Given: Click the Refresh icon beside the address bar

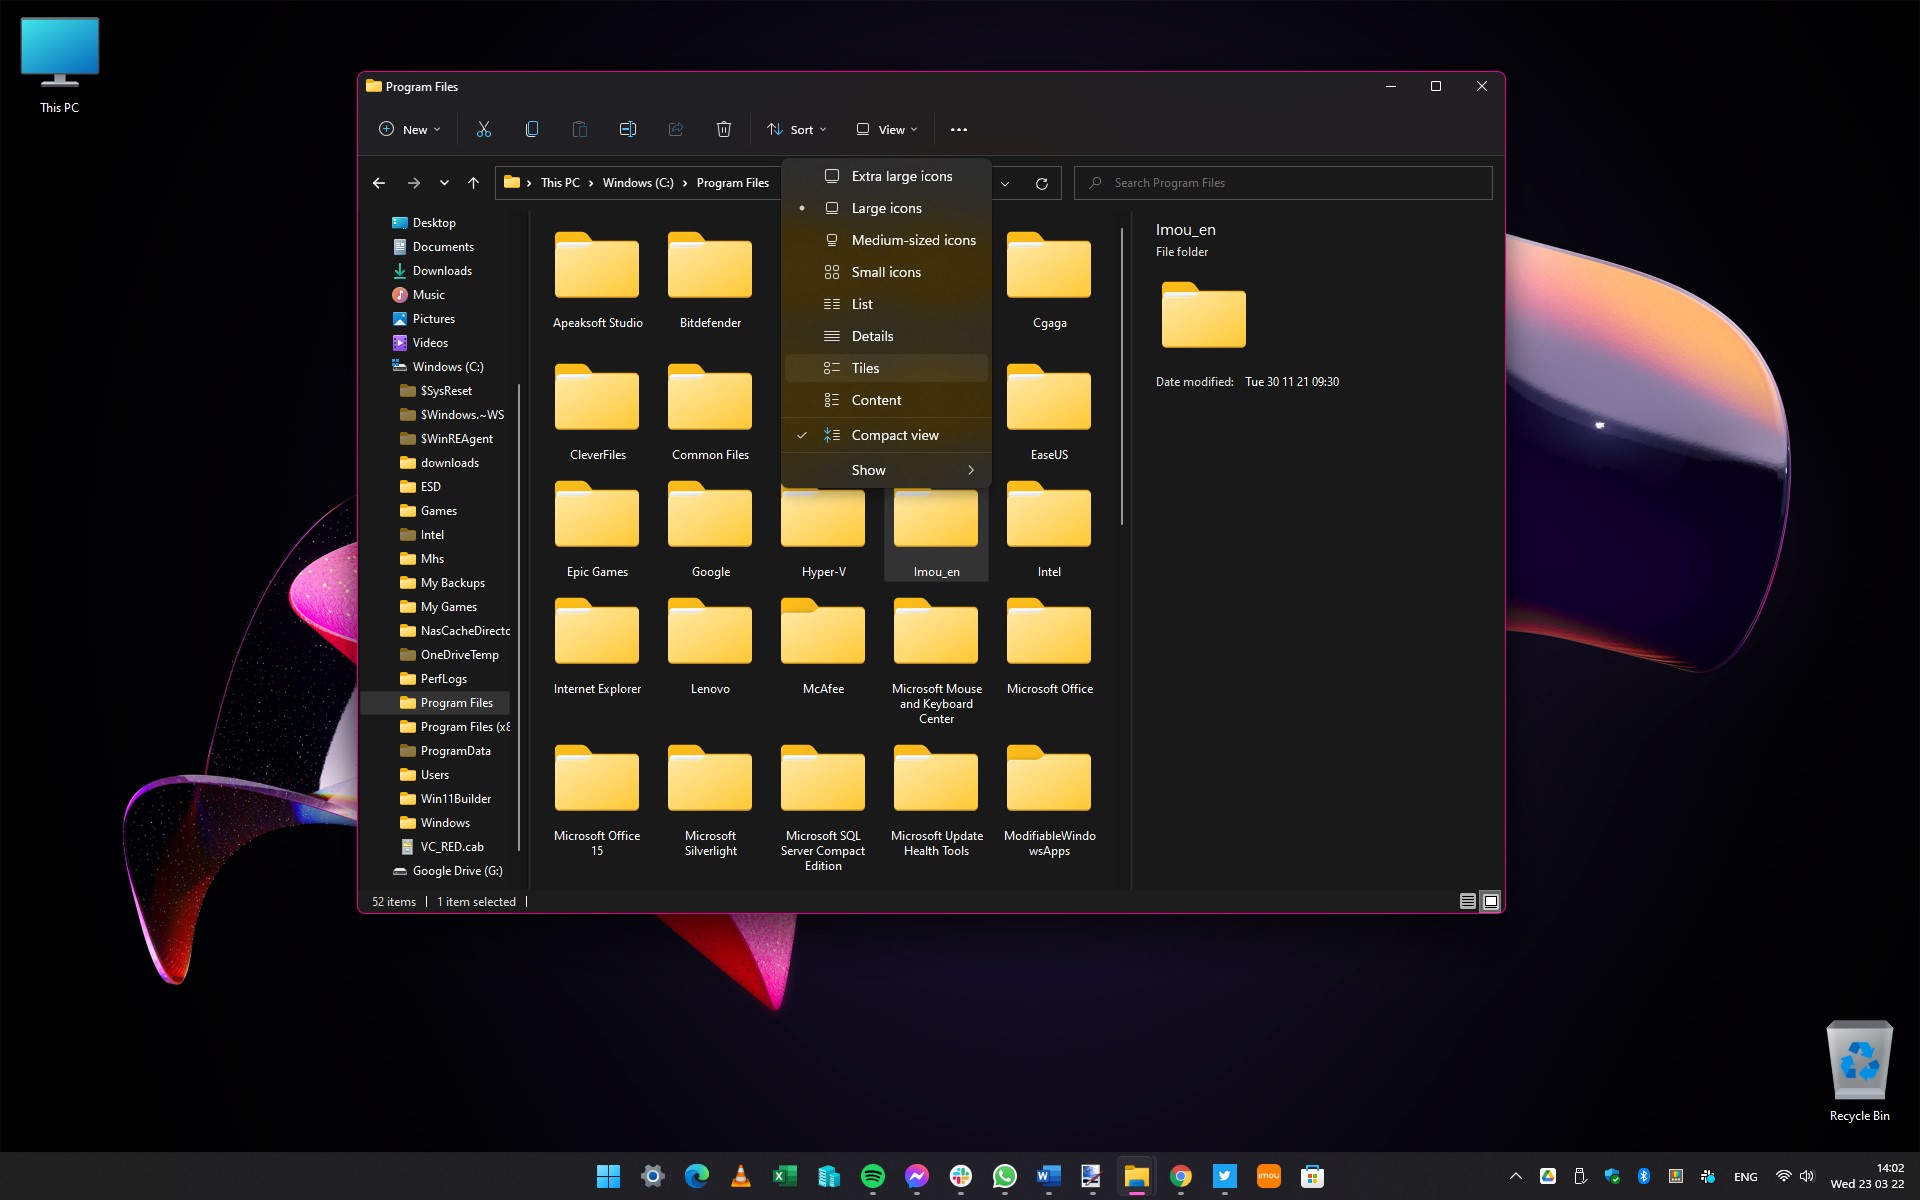Looking at the screenshot, I should [x=1042, y=183].
